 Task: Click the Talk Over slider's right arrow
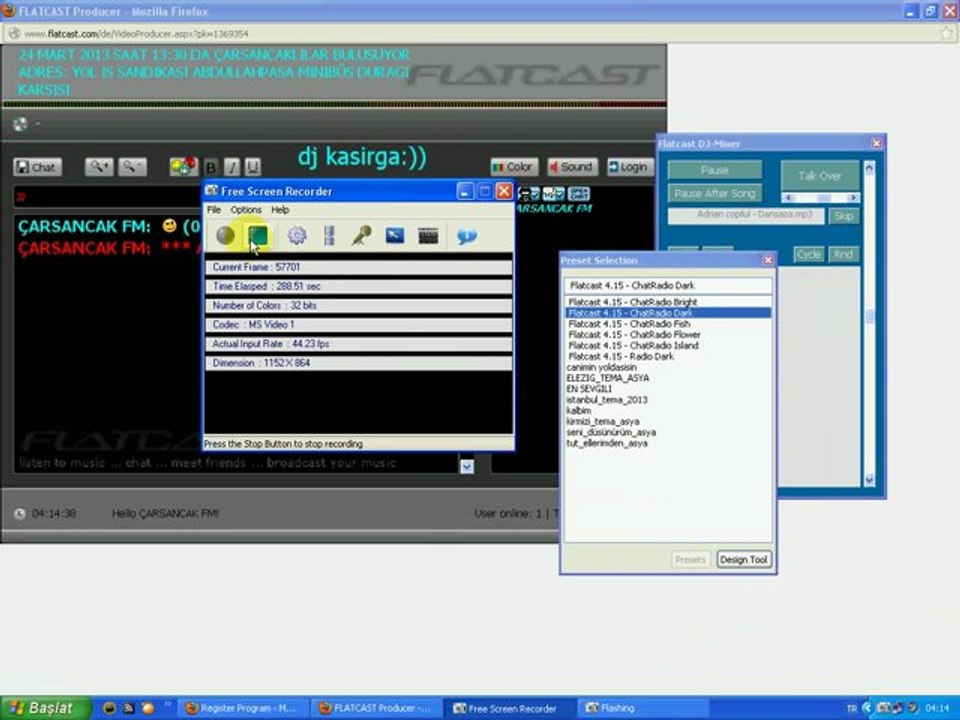point(852,198)
